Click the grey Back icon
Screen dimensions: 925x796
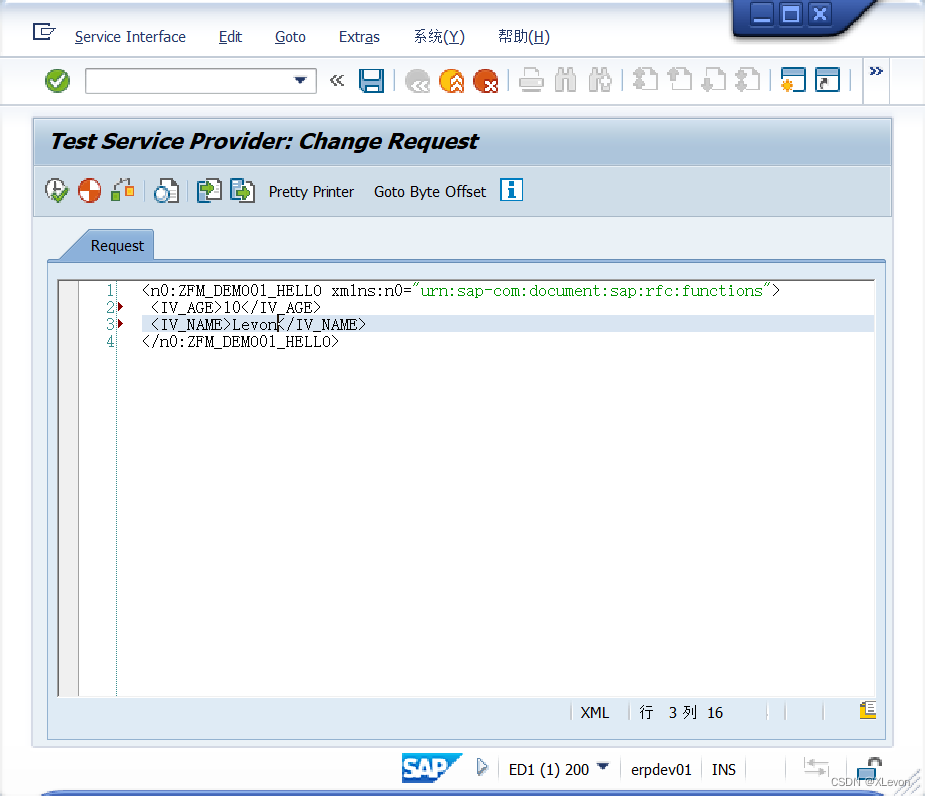pos(418,81)
